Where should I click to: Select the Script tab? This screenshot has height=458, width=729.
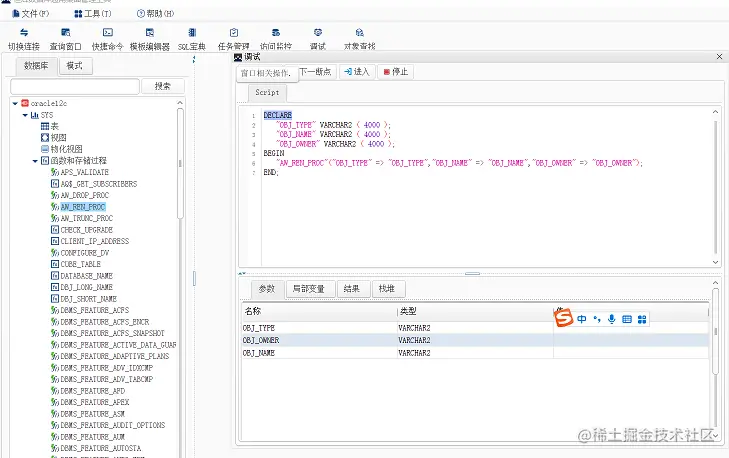point(267,93)
